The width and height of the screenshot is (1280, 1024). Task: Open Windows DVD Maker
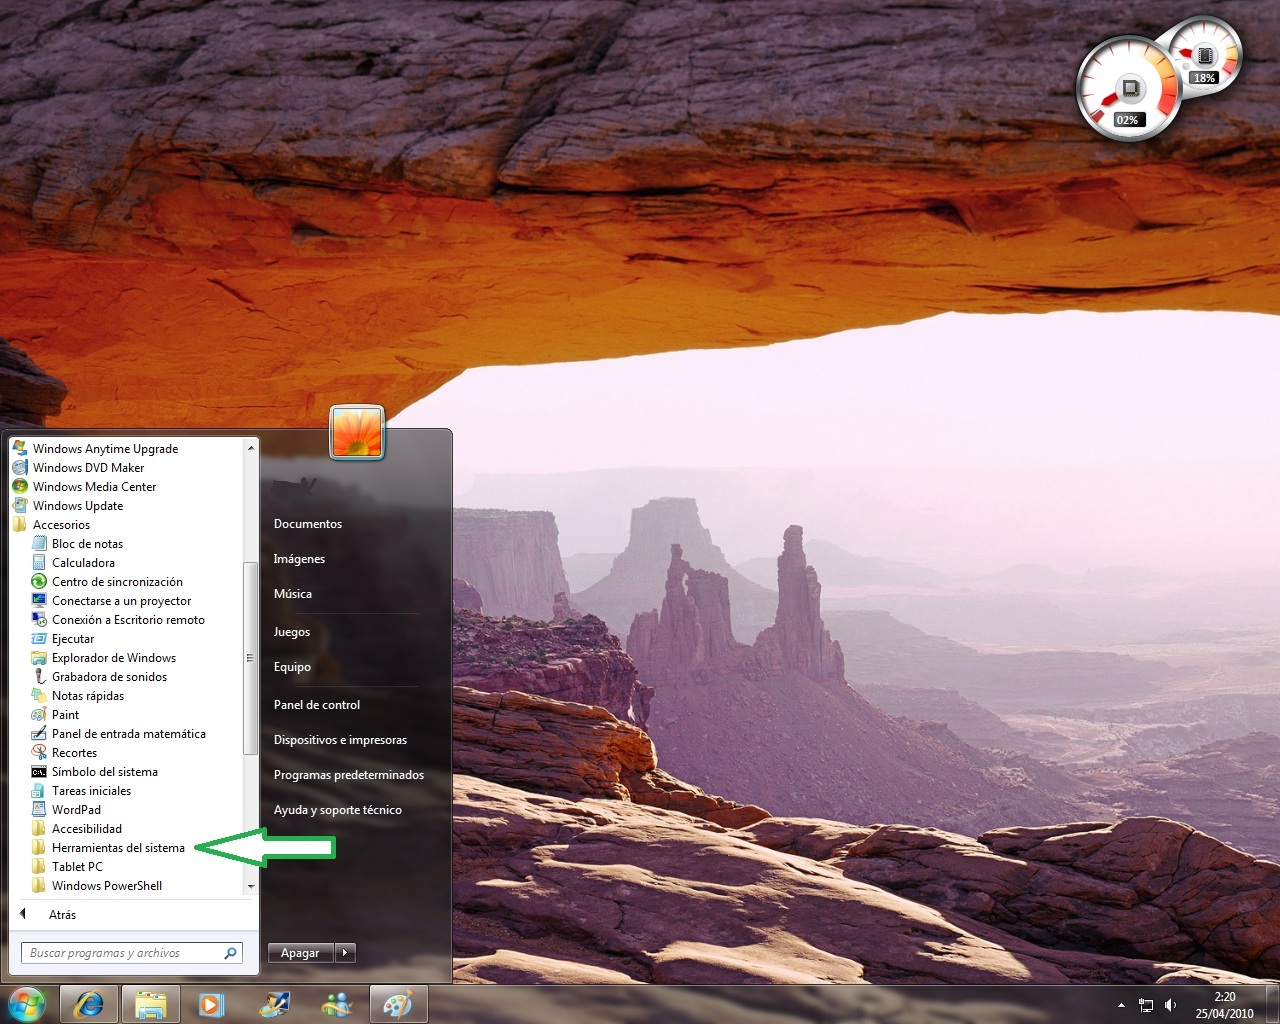click(x=88, y=468)
